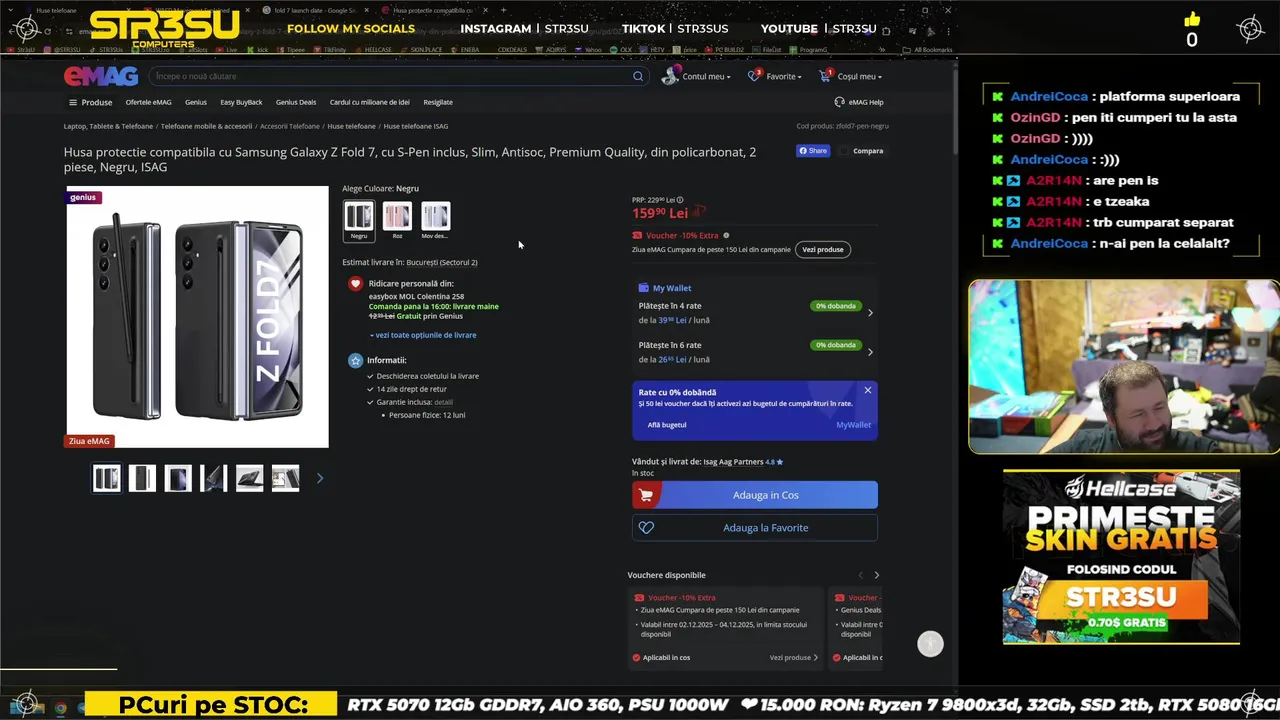
Task: Click the like thumbs-up icon
Action: pyautogui.click(x=1191, y=20)
